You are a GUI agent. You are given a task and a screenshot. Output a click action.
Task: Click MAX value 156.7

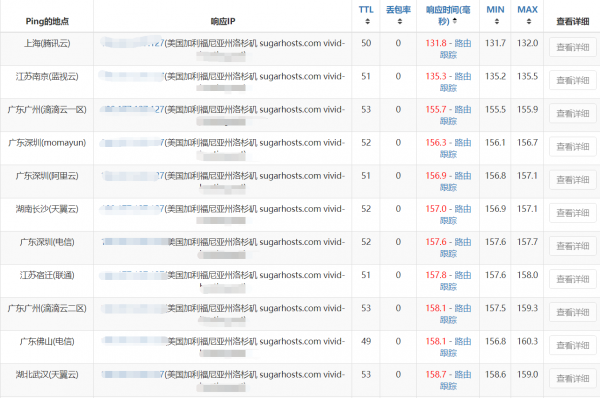[x=527, y=143]
